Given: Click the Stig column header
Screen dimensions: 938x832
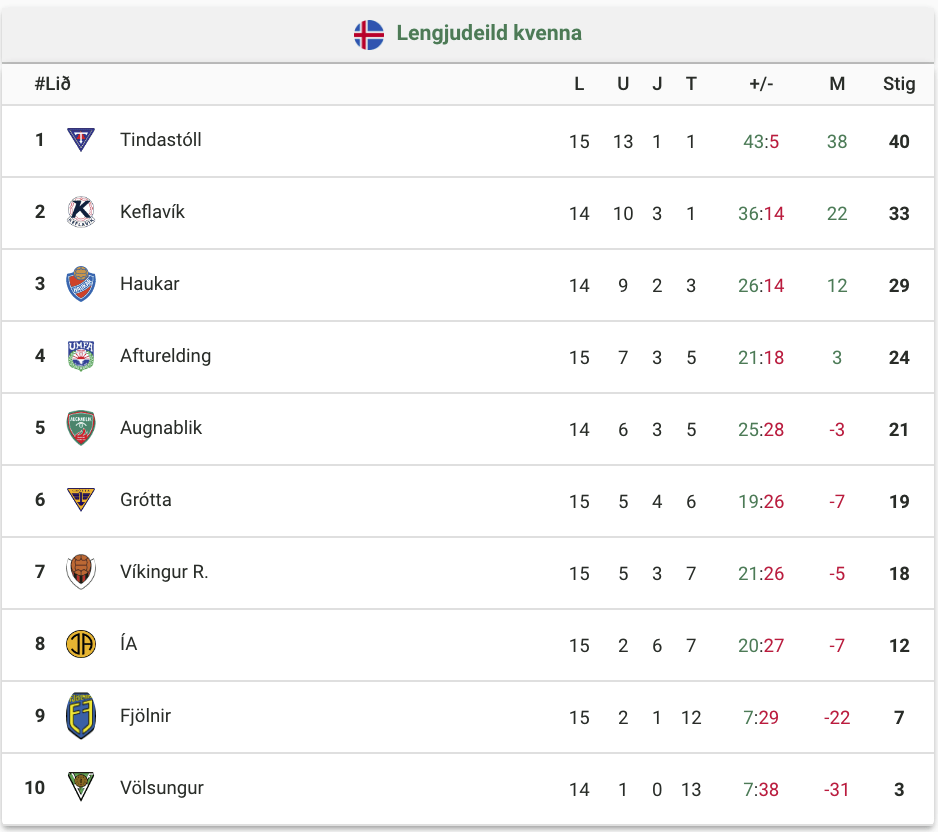Looking at the screenshot, I should coord(899,84).
